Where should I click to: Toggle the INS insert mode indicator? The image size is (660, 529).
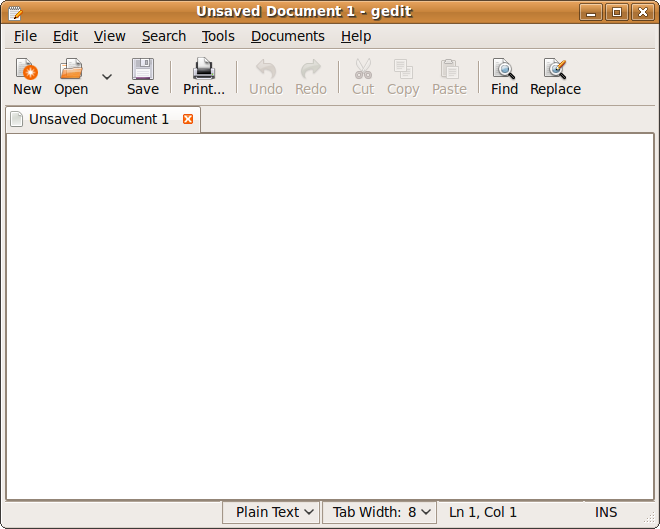[x=606, y=512]
